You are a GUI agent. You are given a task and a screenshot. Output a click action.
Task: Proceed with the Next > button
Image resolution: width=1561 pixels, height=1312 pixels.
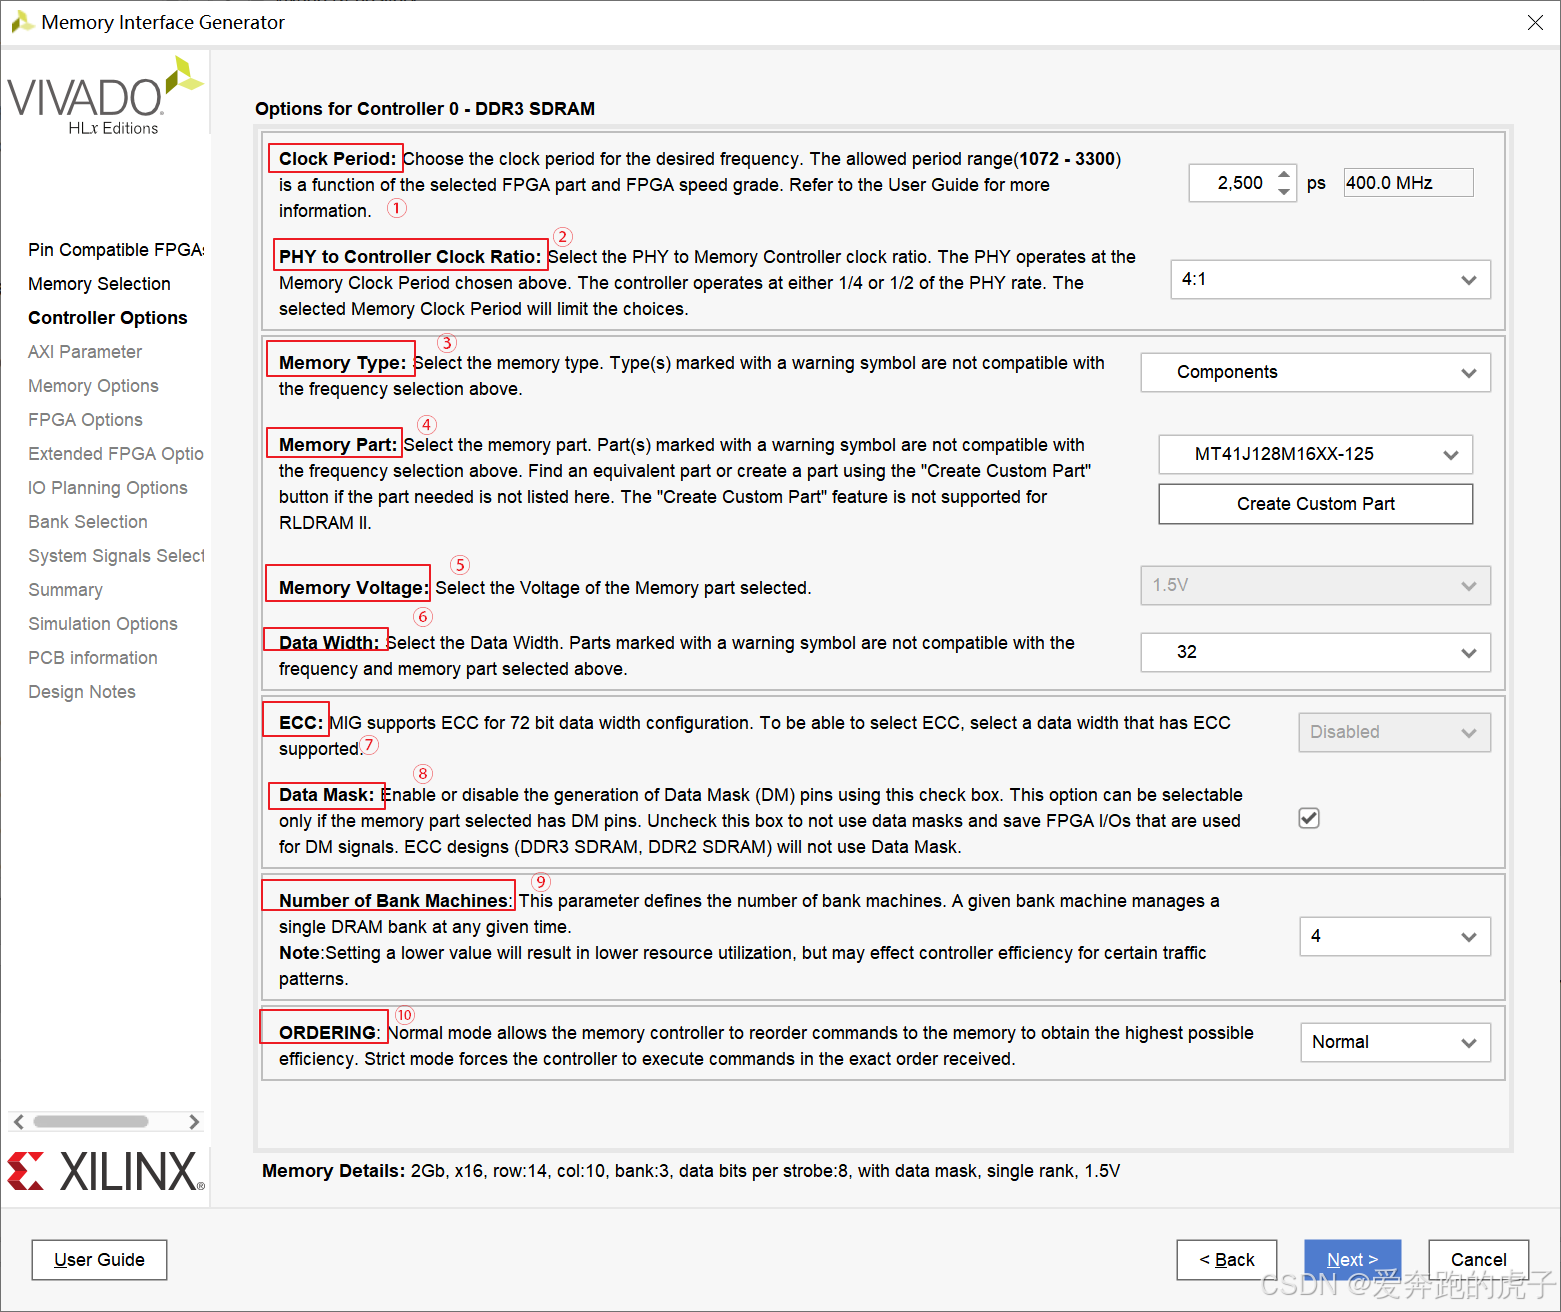pos(1352,1260)
